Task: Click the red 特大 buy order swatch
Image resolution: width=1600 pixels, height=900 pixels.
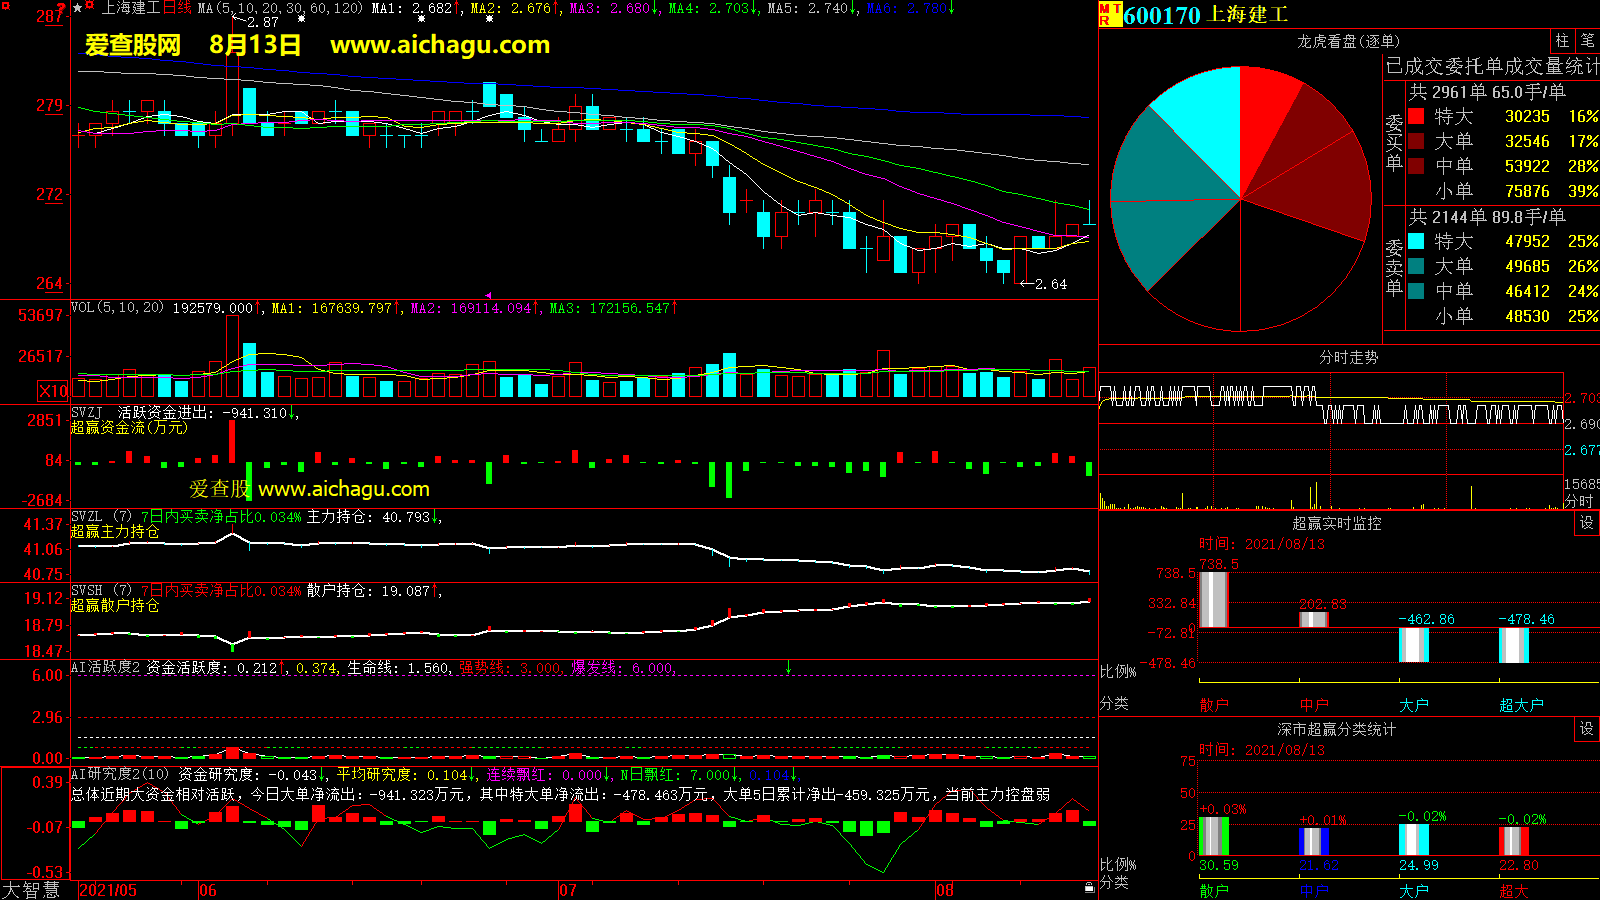Action: tap(1416, 117)
